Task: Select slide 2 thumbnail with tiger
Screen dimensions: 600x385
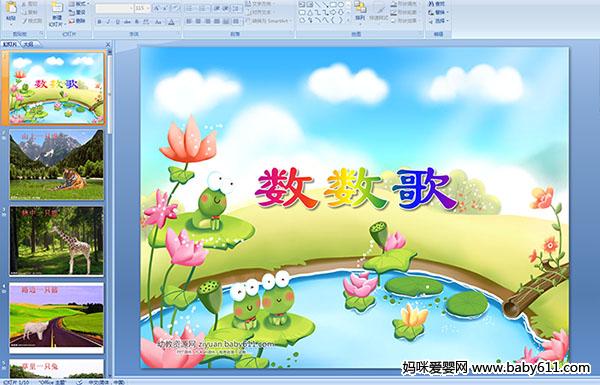Action: click(x=57, y=165)
